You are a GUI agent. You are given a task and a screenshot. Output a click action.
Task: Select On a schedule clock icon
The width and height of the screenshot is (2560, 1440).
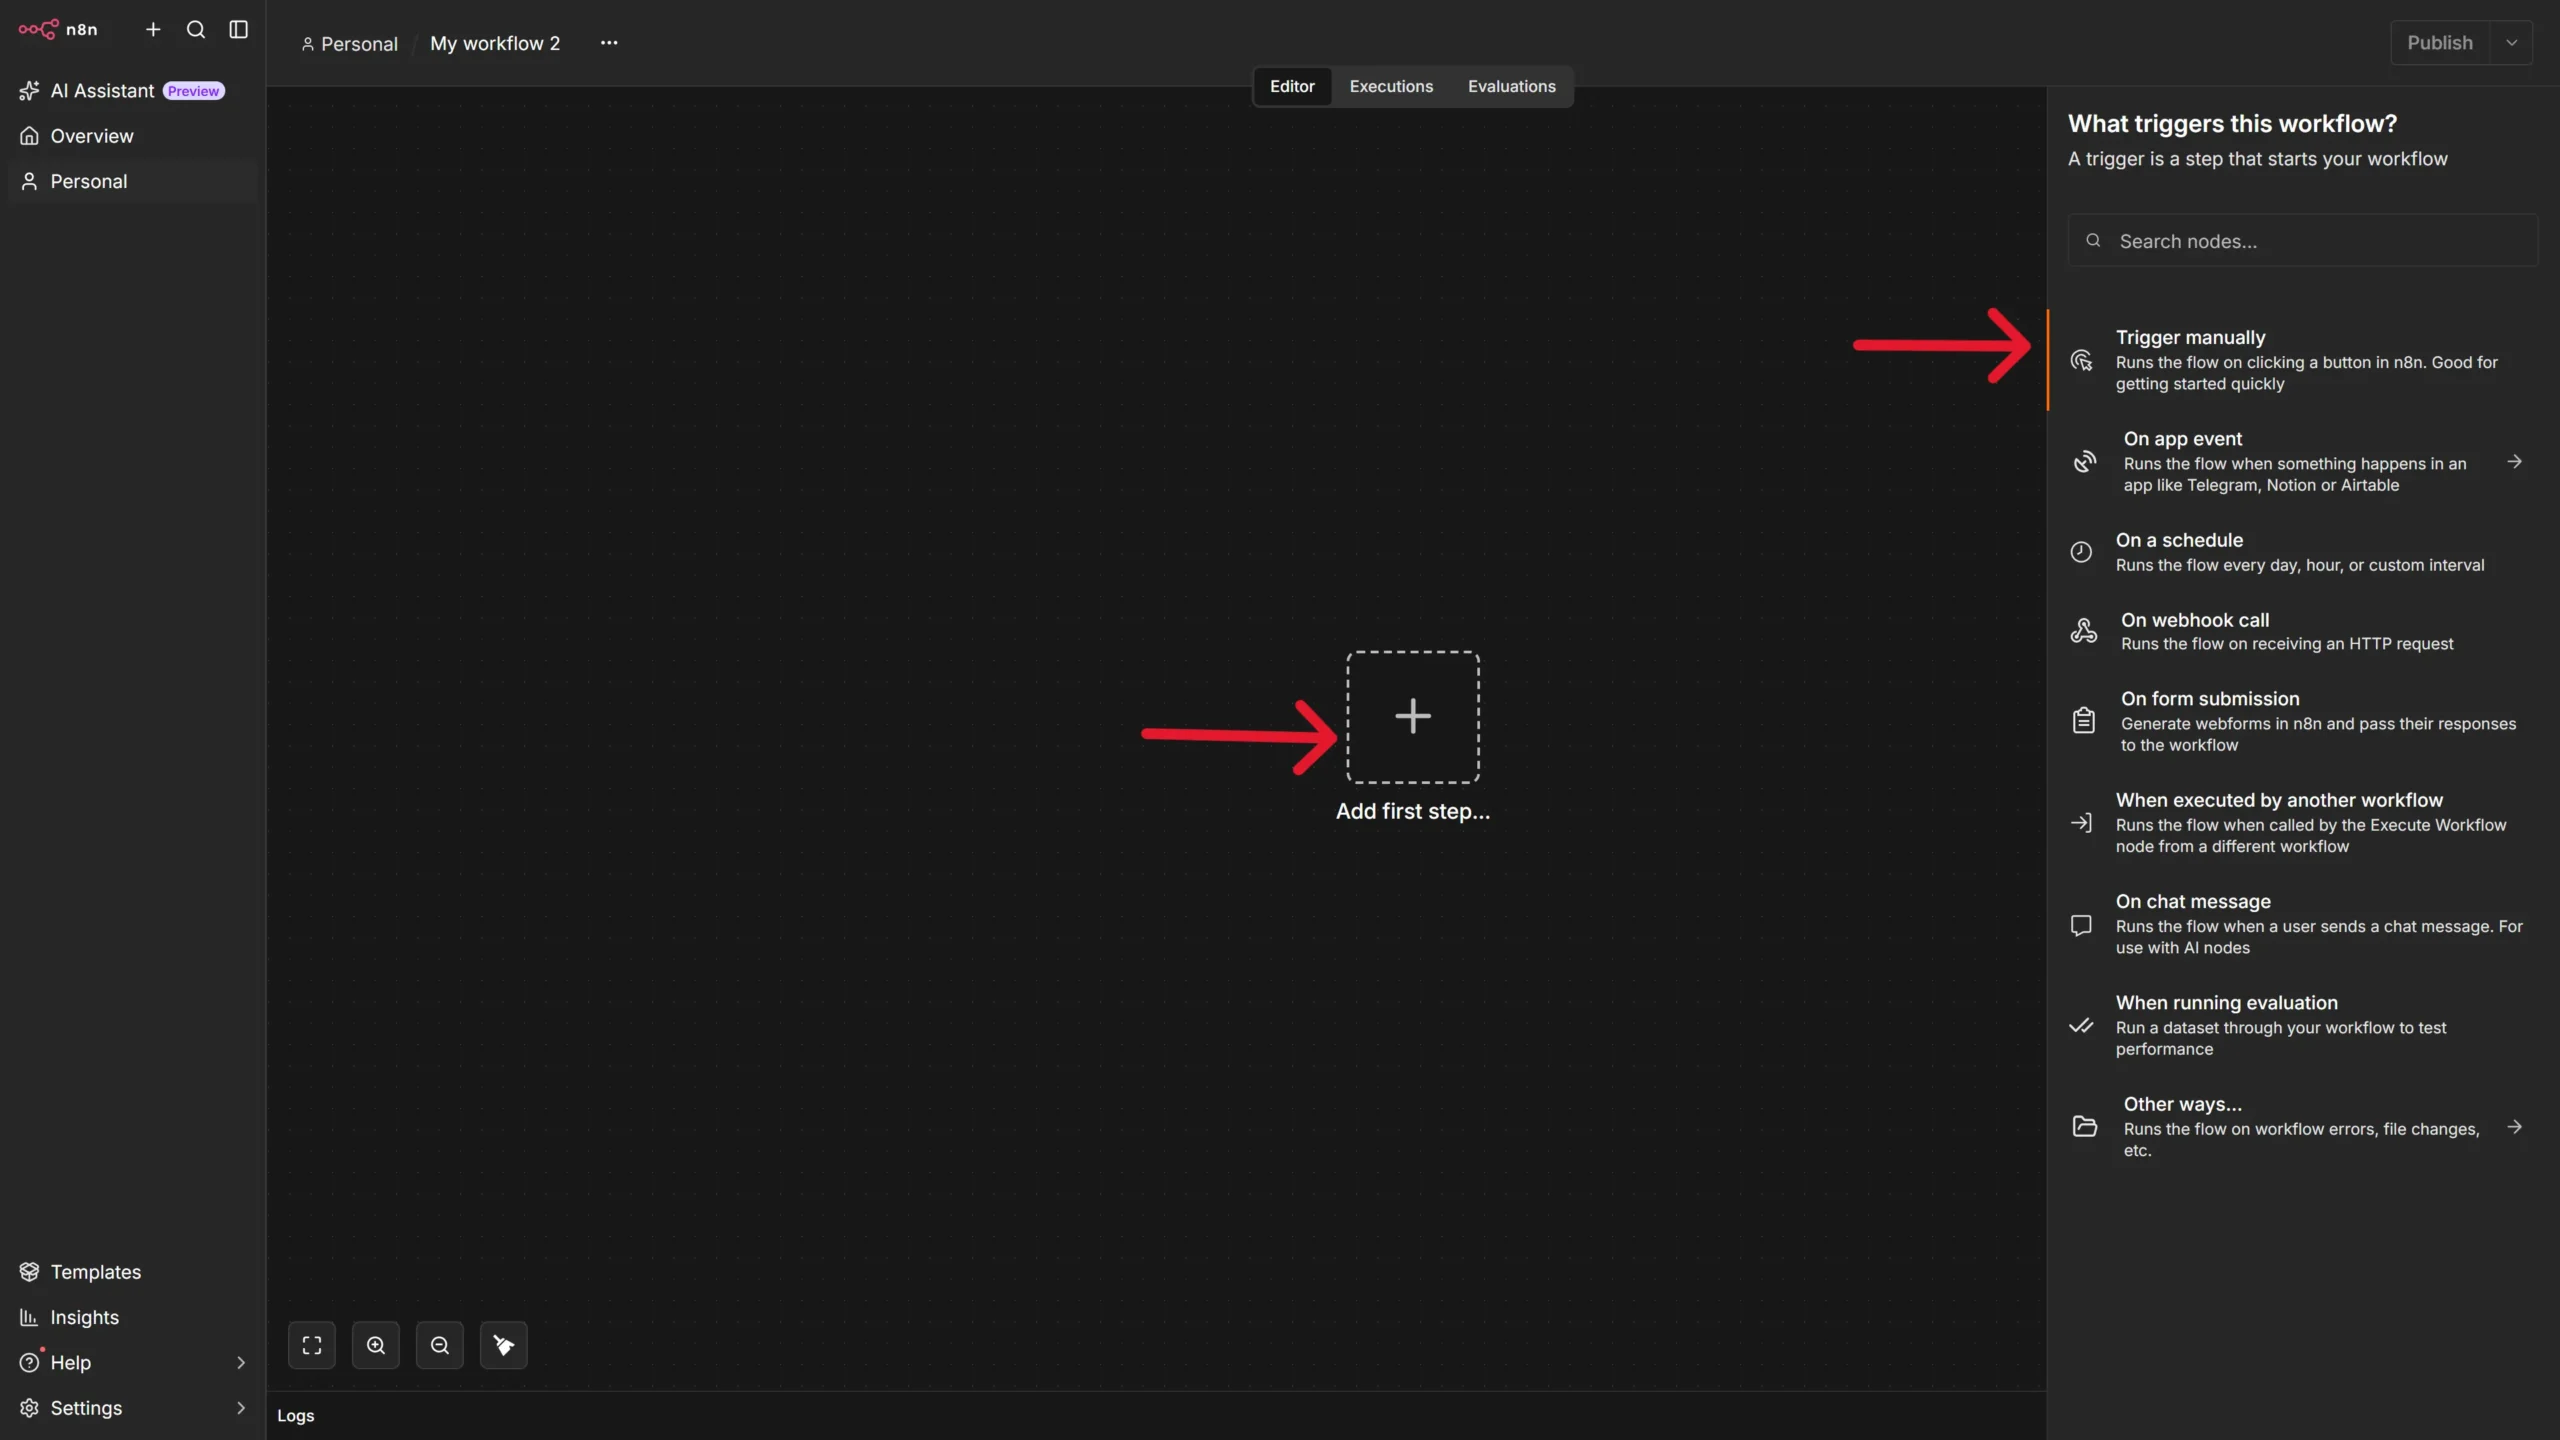(2081, 552)
